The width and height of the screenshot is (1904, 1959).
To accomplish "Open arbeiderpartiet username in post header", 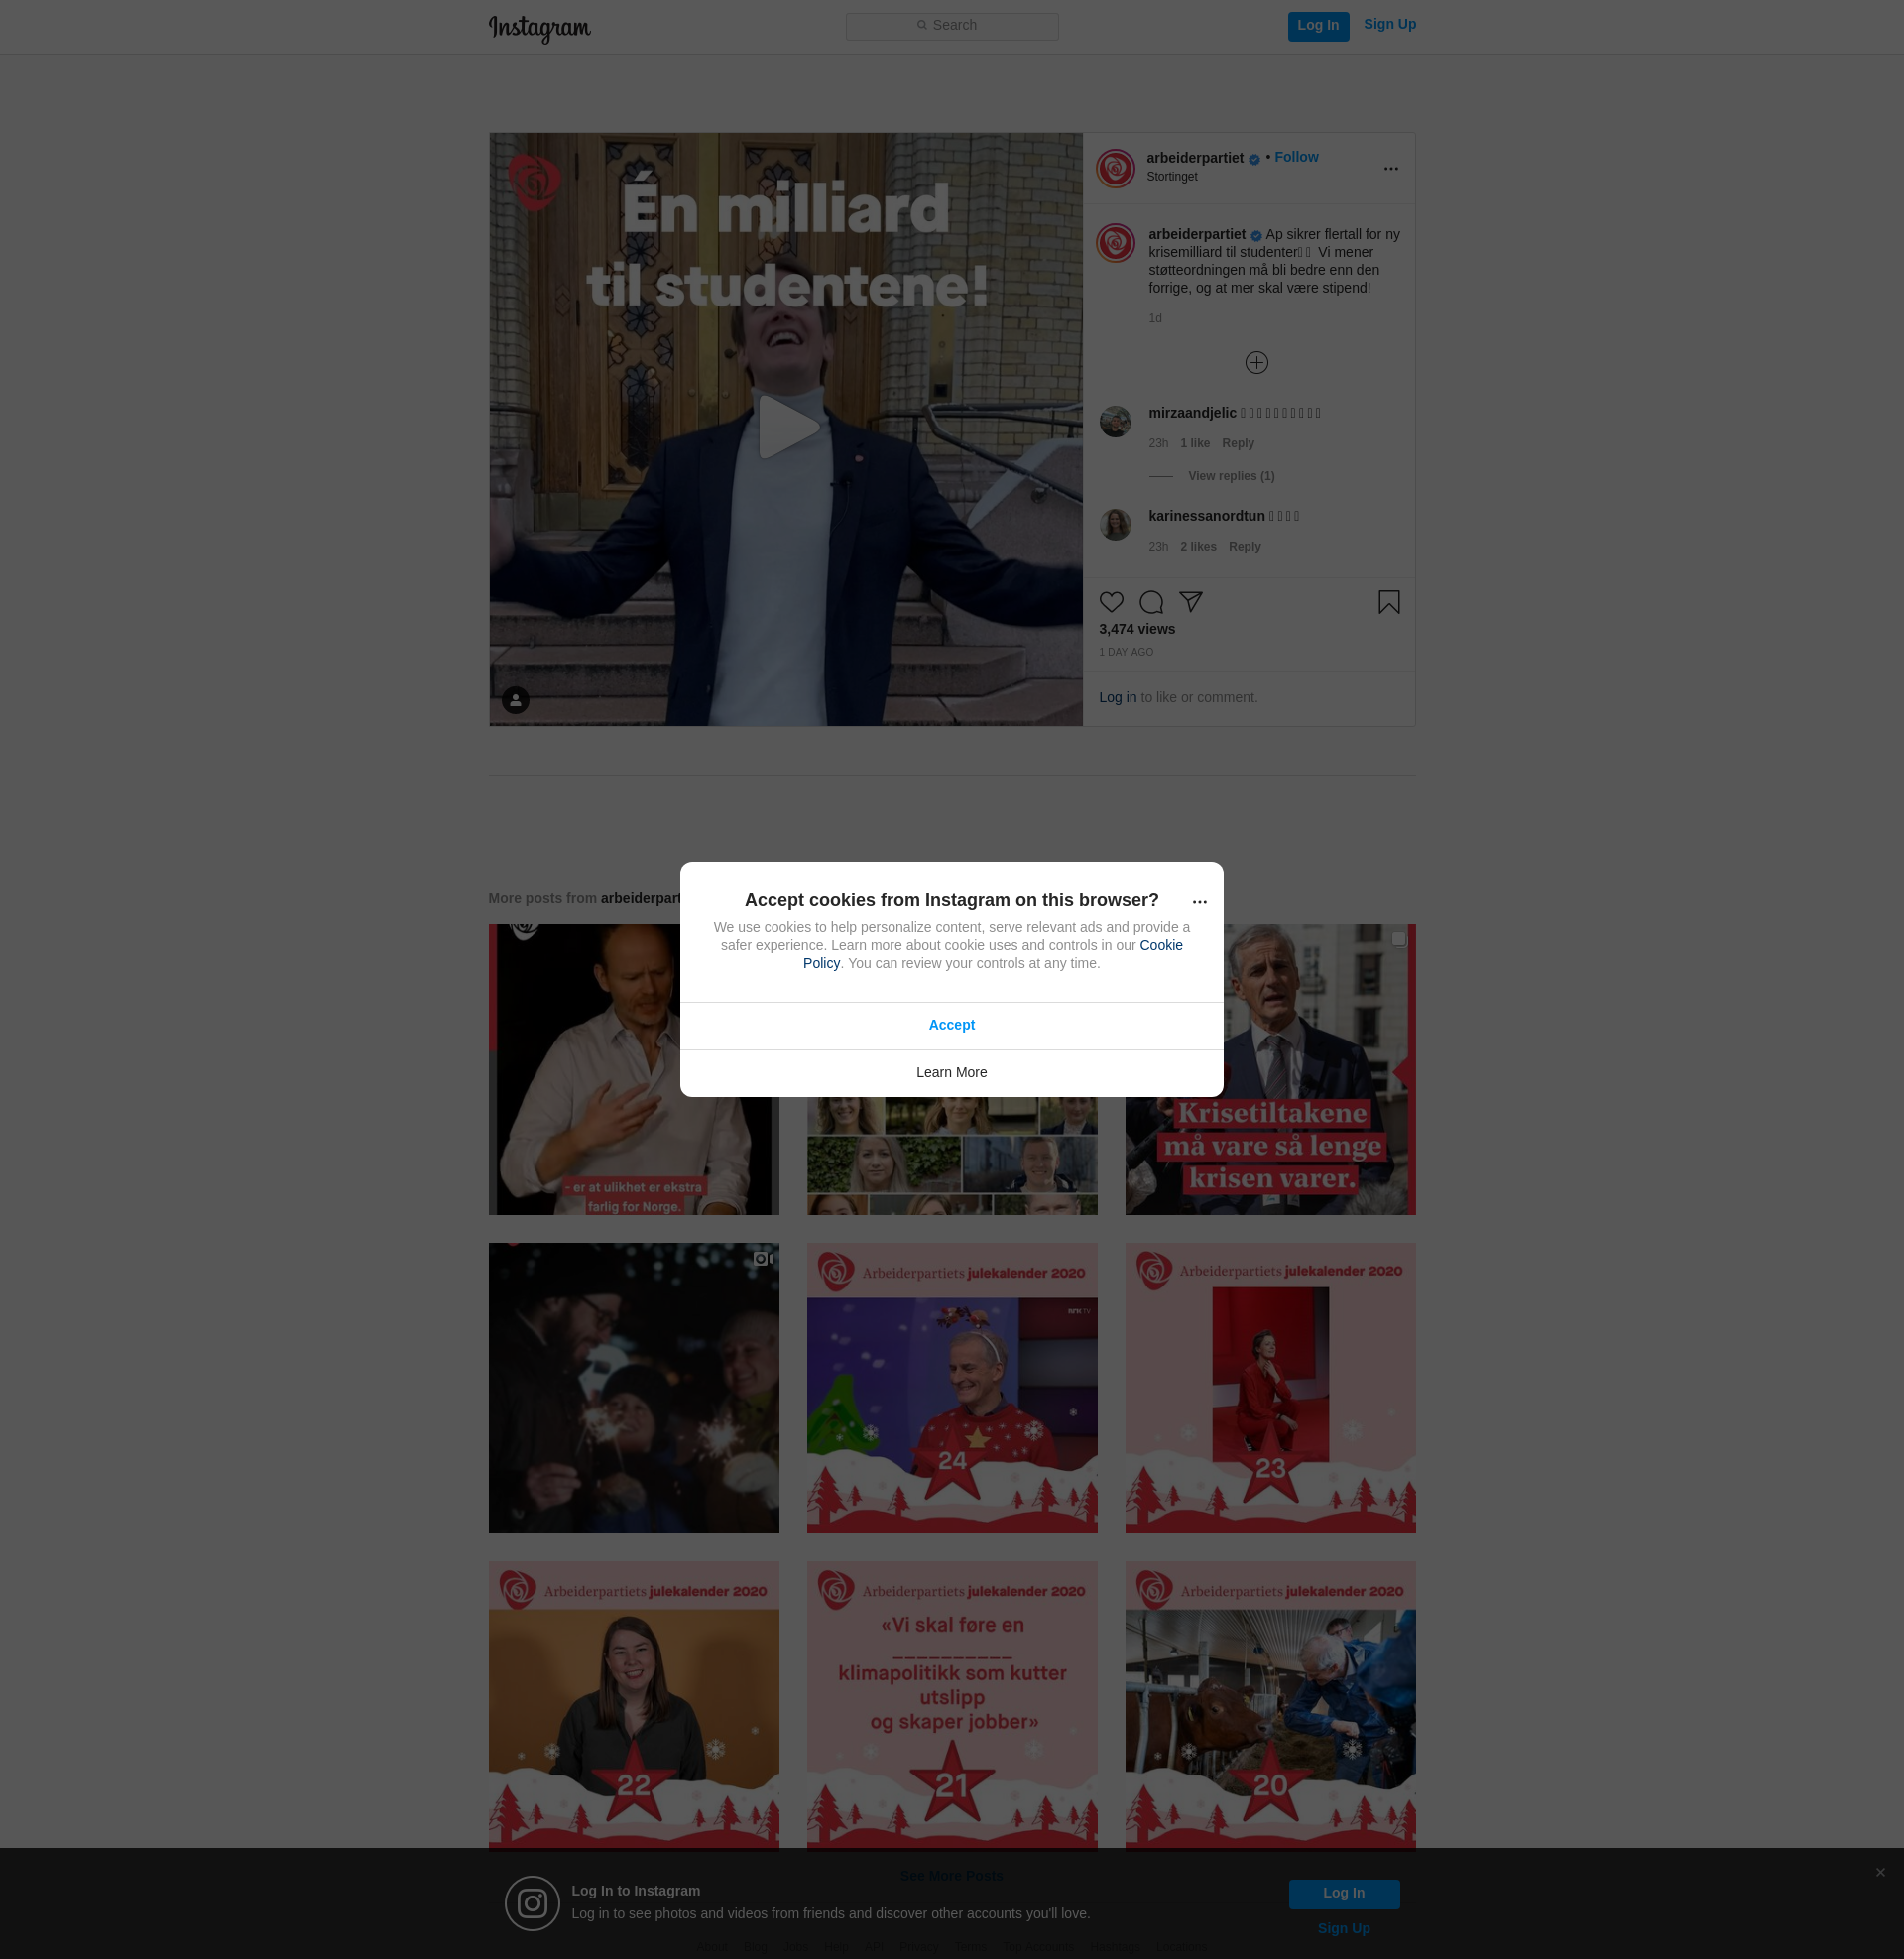I will coord(1195,158).
